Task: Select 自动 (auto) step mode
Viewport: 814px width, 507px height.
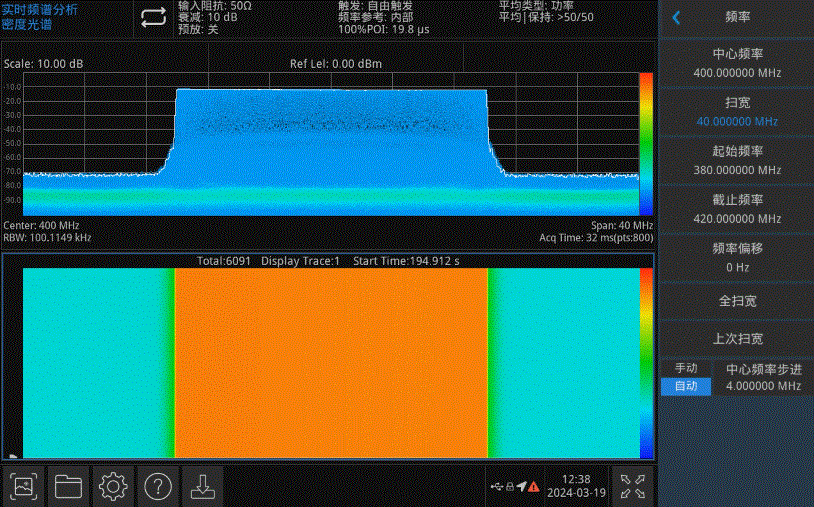Action: click(686, 386)
